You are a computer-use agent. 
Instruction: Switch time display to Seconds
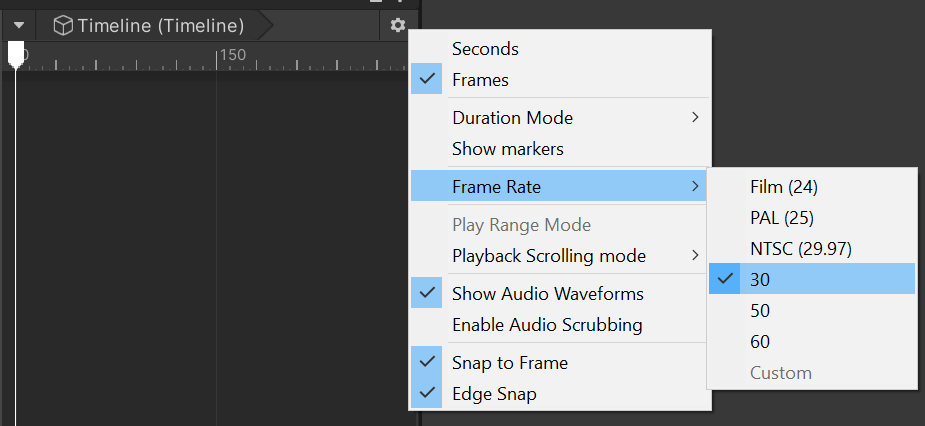point(485,48)
